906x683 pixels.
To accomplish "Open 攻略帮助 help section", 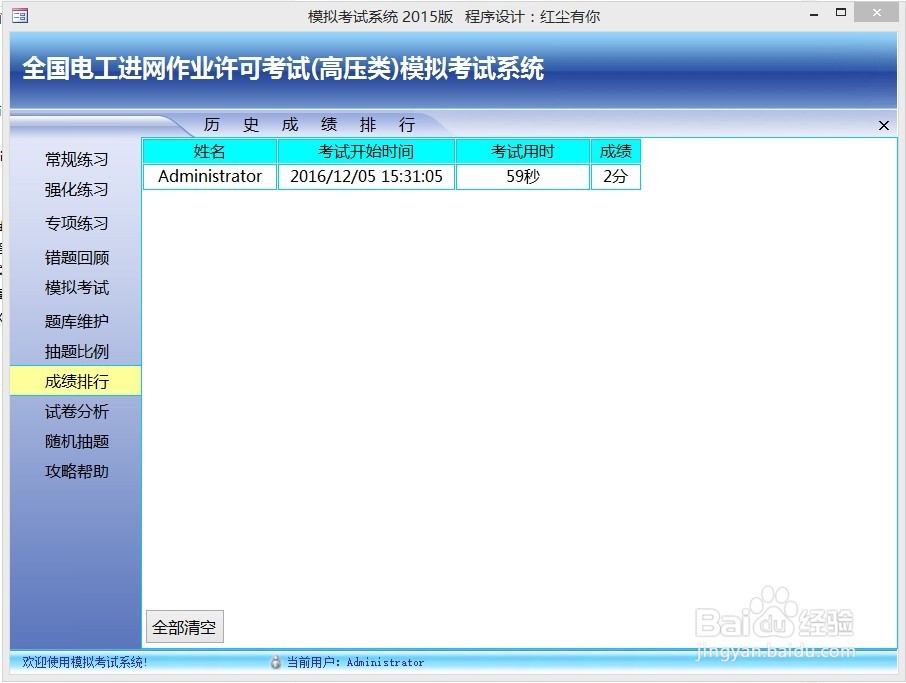I will coord(74,471).
